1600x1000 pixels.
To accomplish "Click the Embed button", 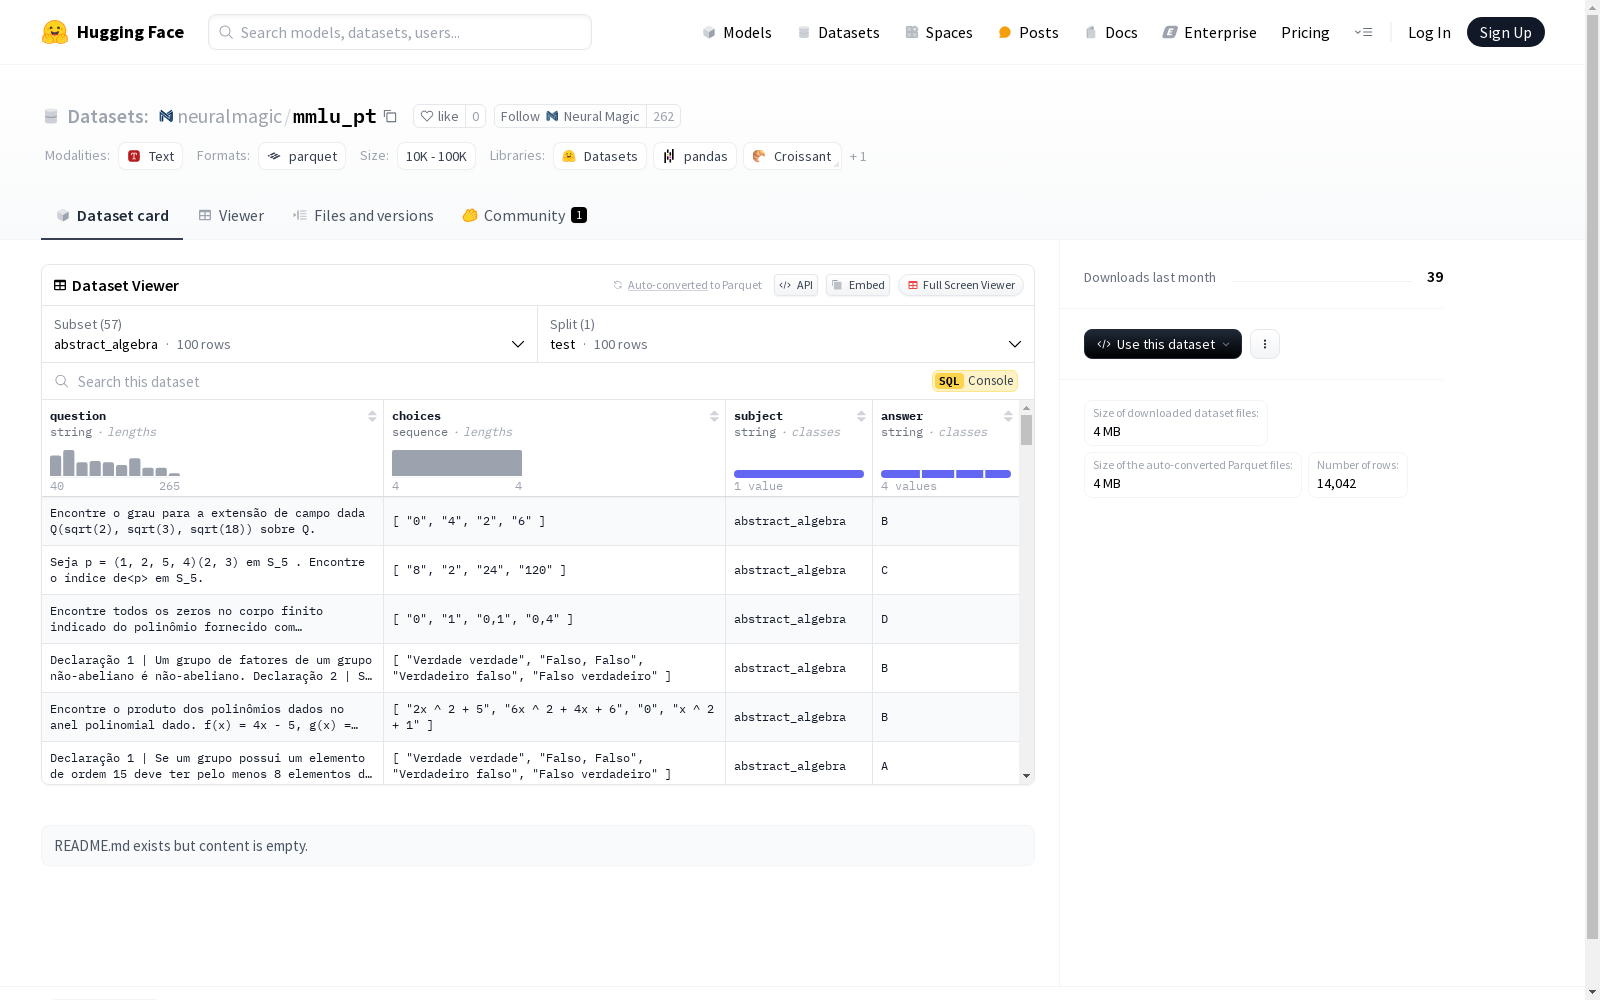I will pyautogui.click(x=858, y=285).
